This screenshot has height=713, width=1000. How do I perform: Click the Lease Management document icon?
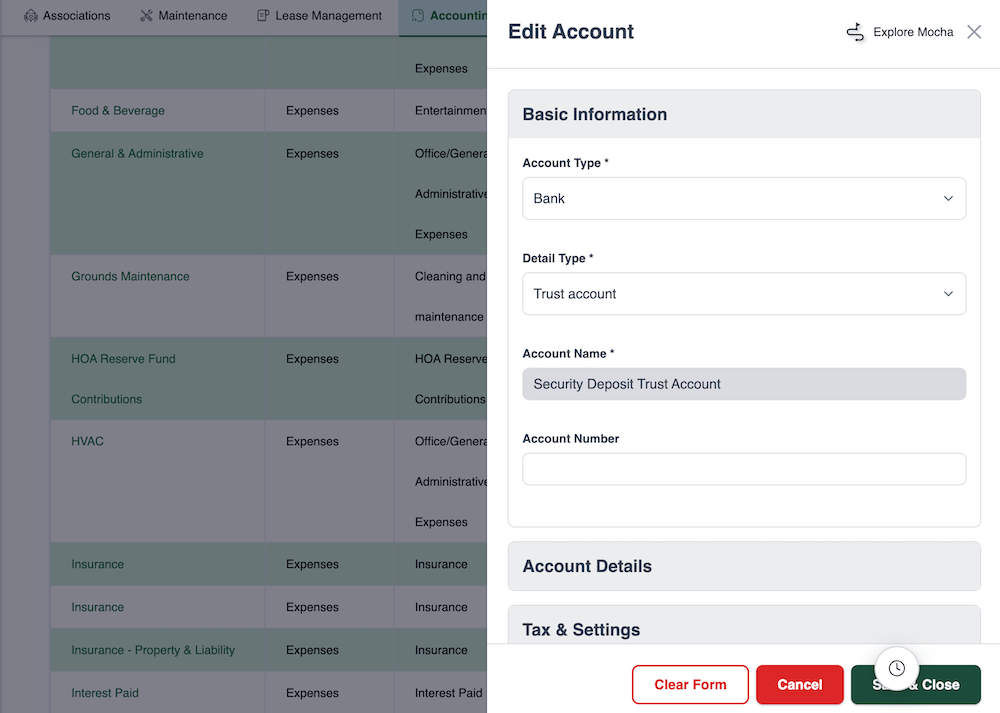[263, 15]
